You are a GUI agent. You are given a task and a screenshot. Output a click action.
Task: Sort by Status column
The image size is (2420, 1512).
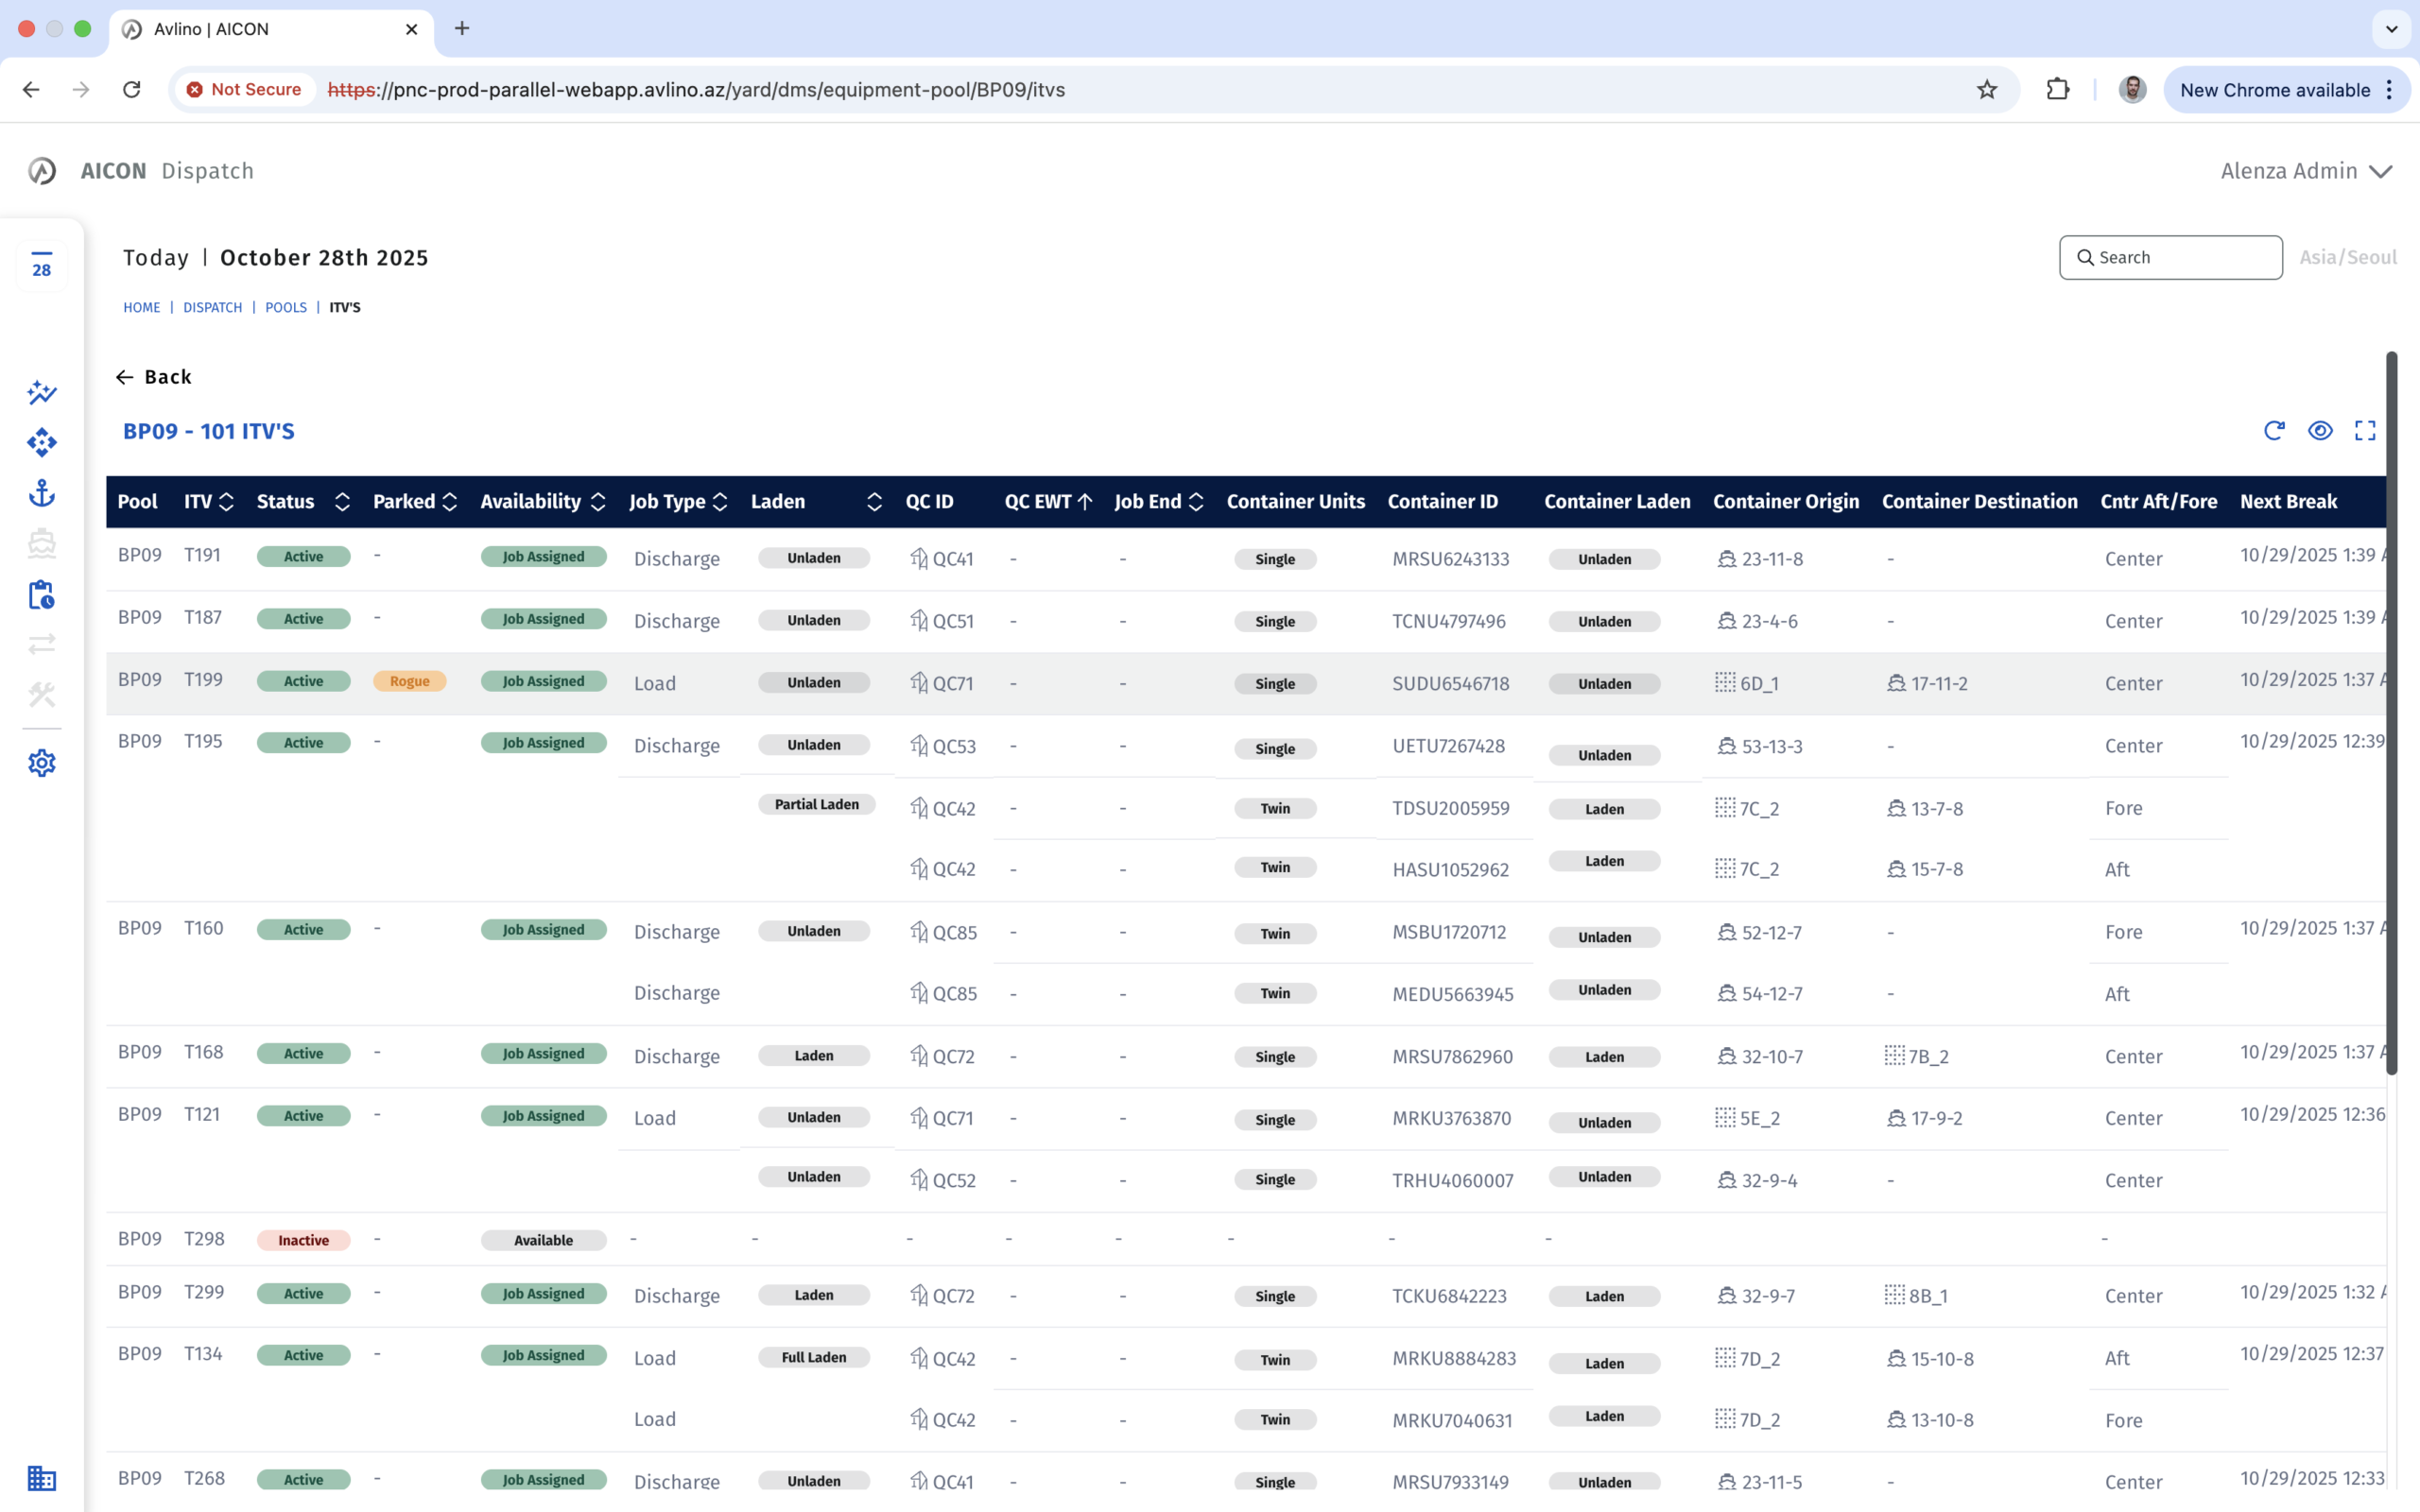[x=342, y=502]
